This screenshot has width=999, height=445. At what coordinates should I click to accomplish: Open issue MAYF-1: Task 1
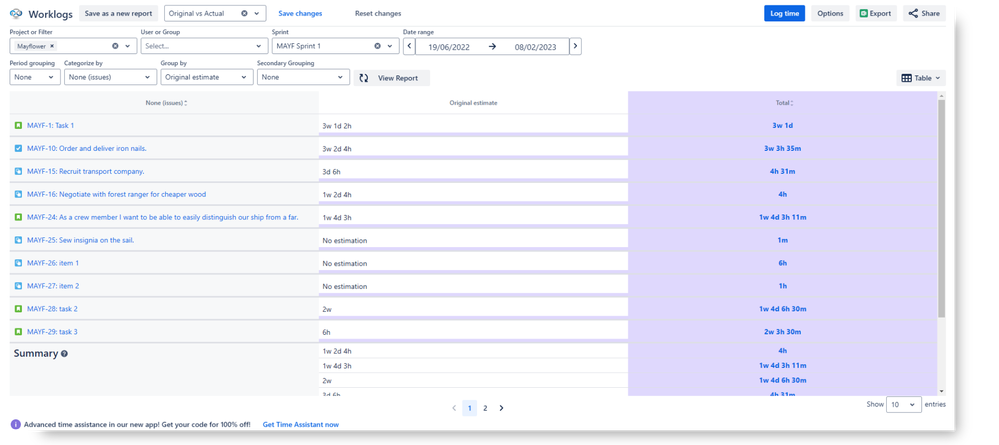[x=50, y=126]
